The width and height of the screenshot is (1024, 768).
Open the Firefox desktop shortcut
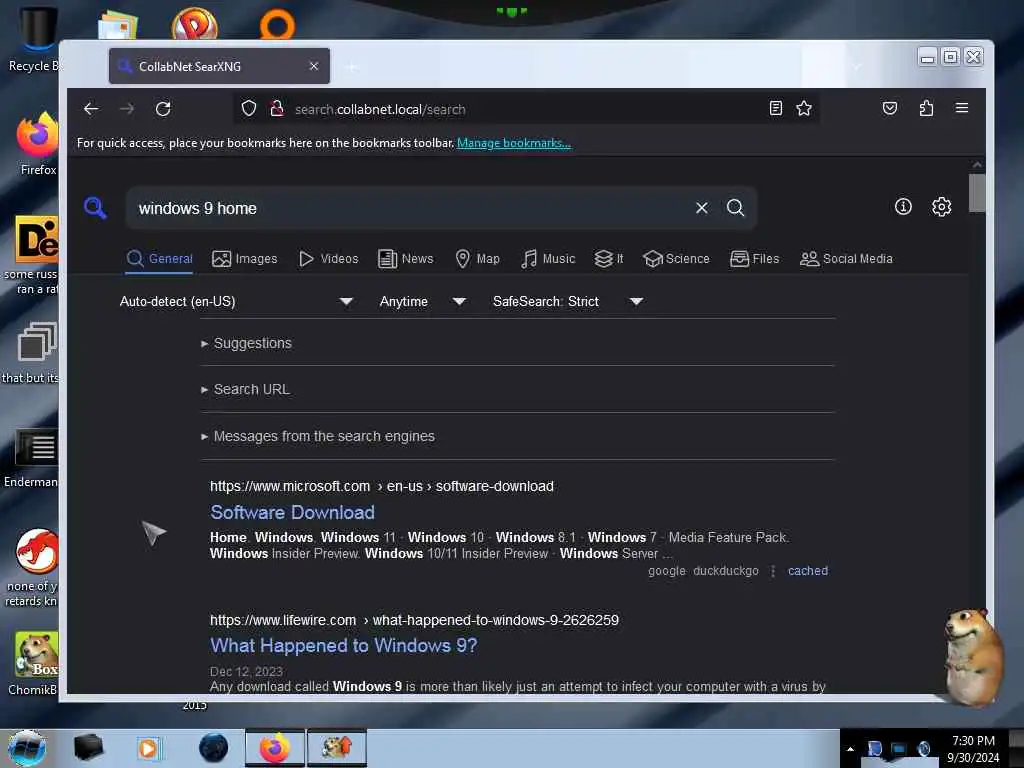click(x=37, y=144)
